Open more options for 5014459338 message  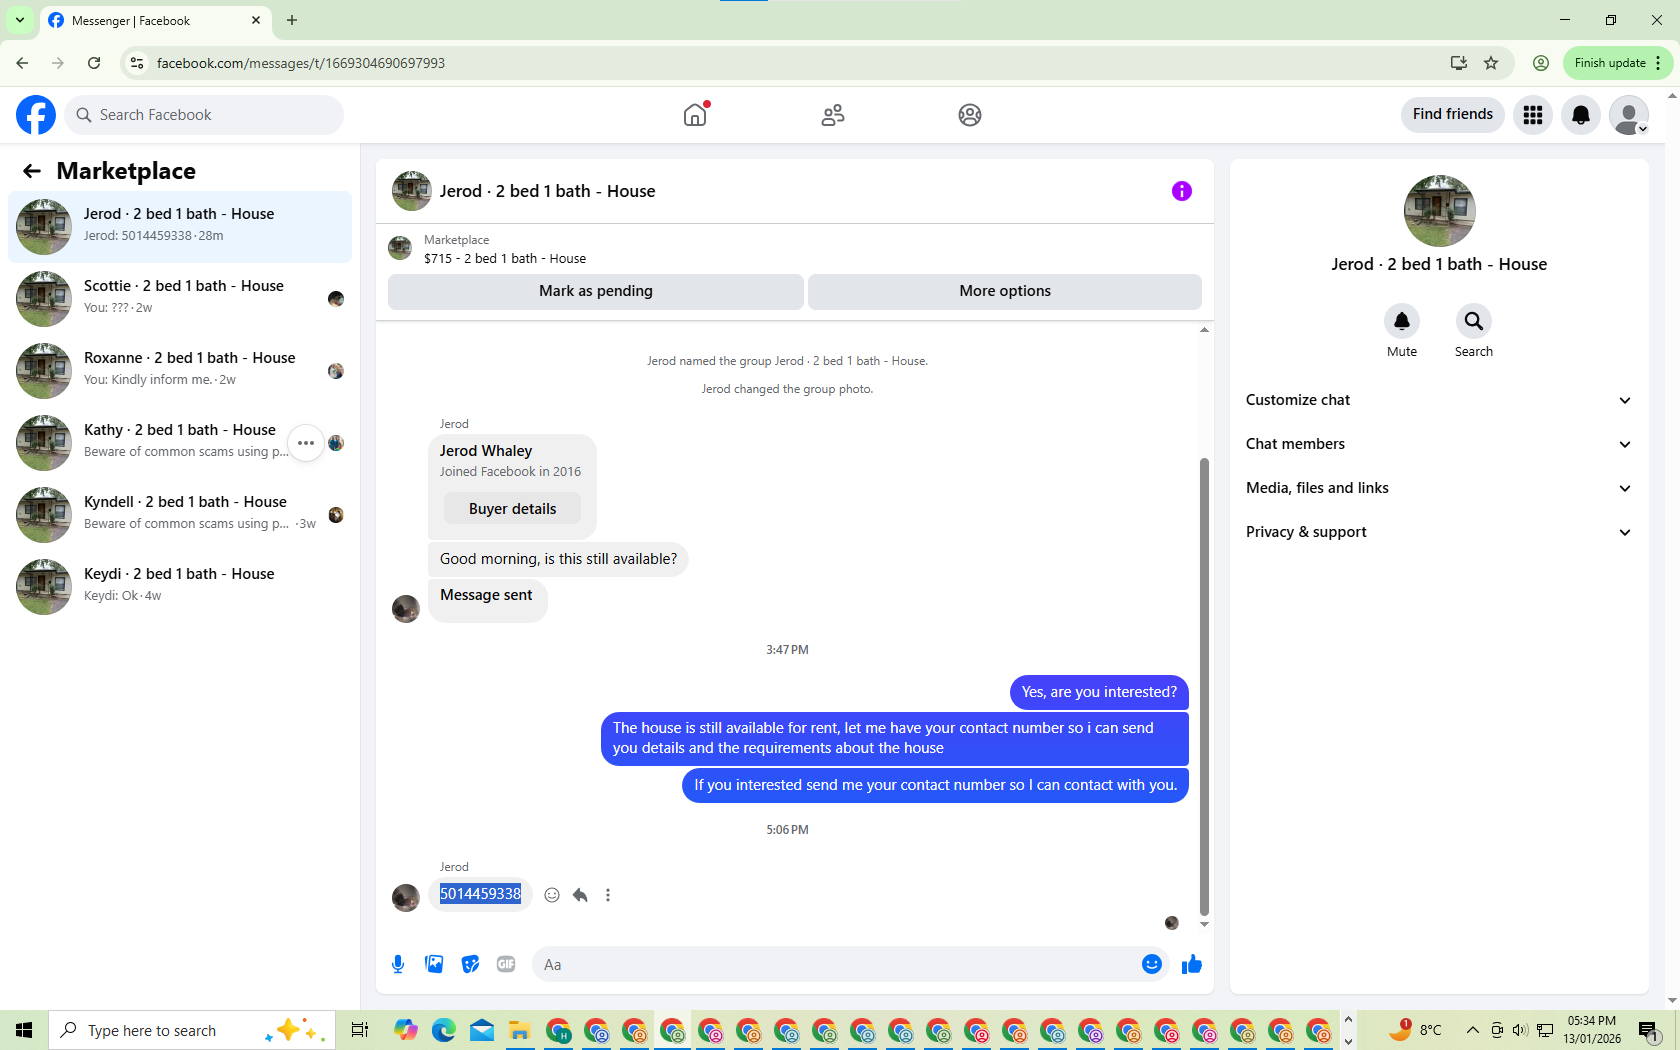tap(608, 895)
